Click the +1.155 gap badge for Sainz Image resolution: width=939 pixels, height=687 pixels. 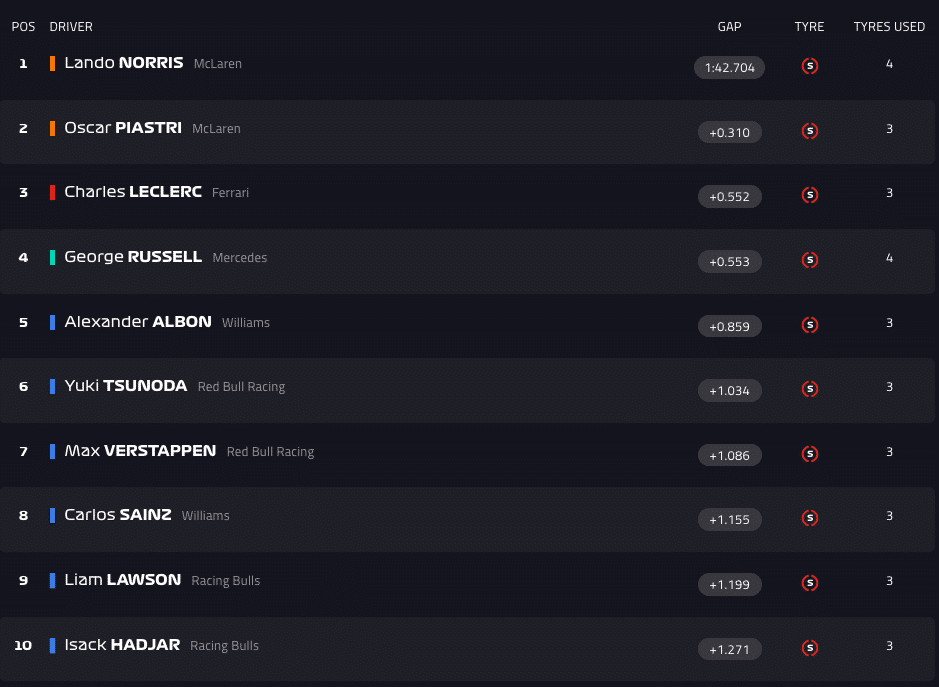(x=729, y=520)
